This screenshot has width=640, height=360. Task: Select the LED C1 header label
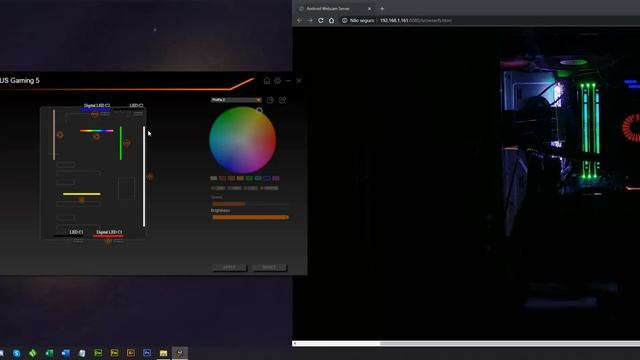coord(76,232)
